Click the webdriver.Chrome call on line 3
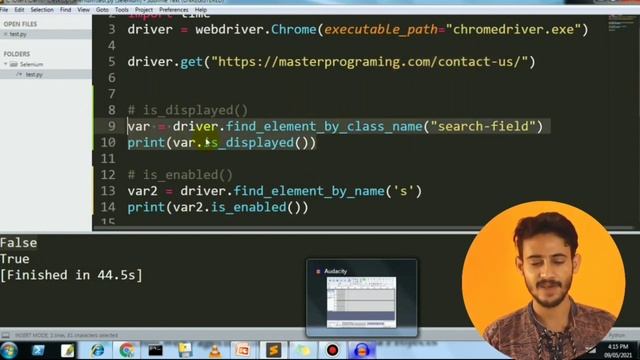The width and height of the screenshot is (640, 360). click(256, 29)
